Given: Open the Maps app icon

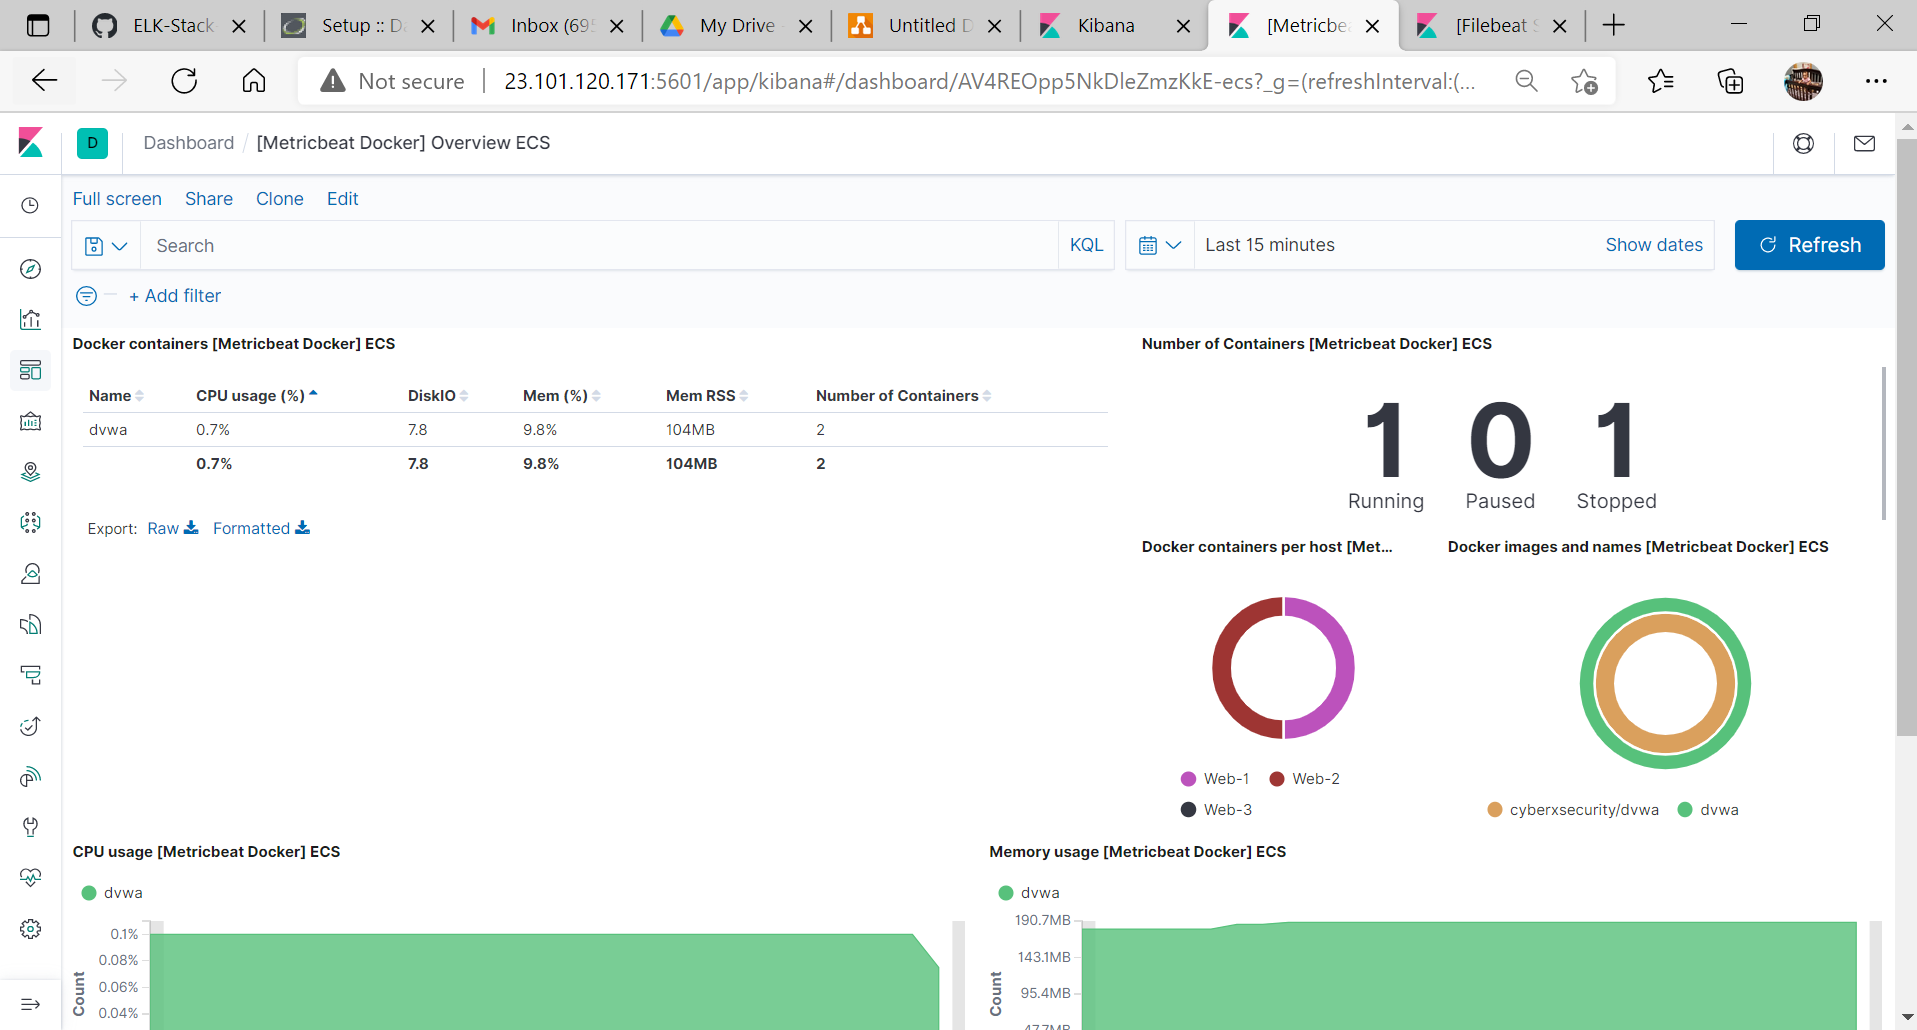Looking at the screenshot, I should pos(30,471).
